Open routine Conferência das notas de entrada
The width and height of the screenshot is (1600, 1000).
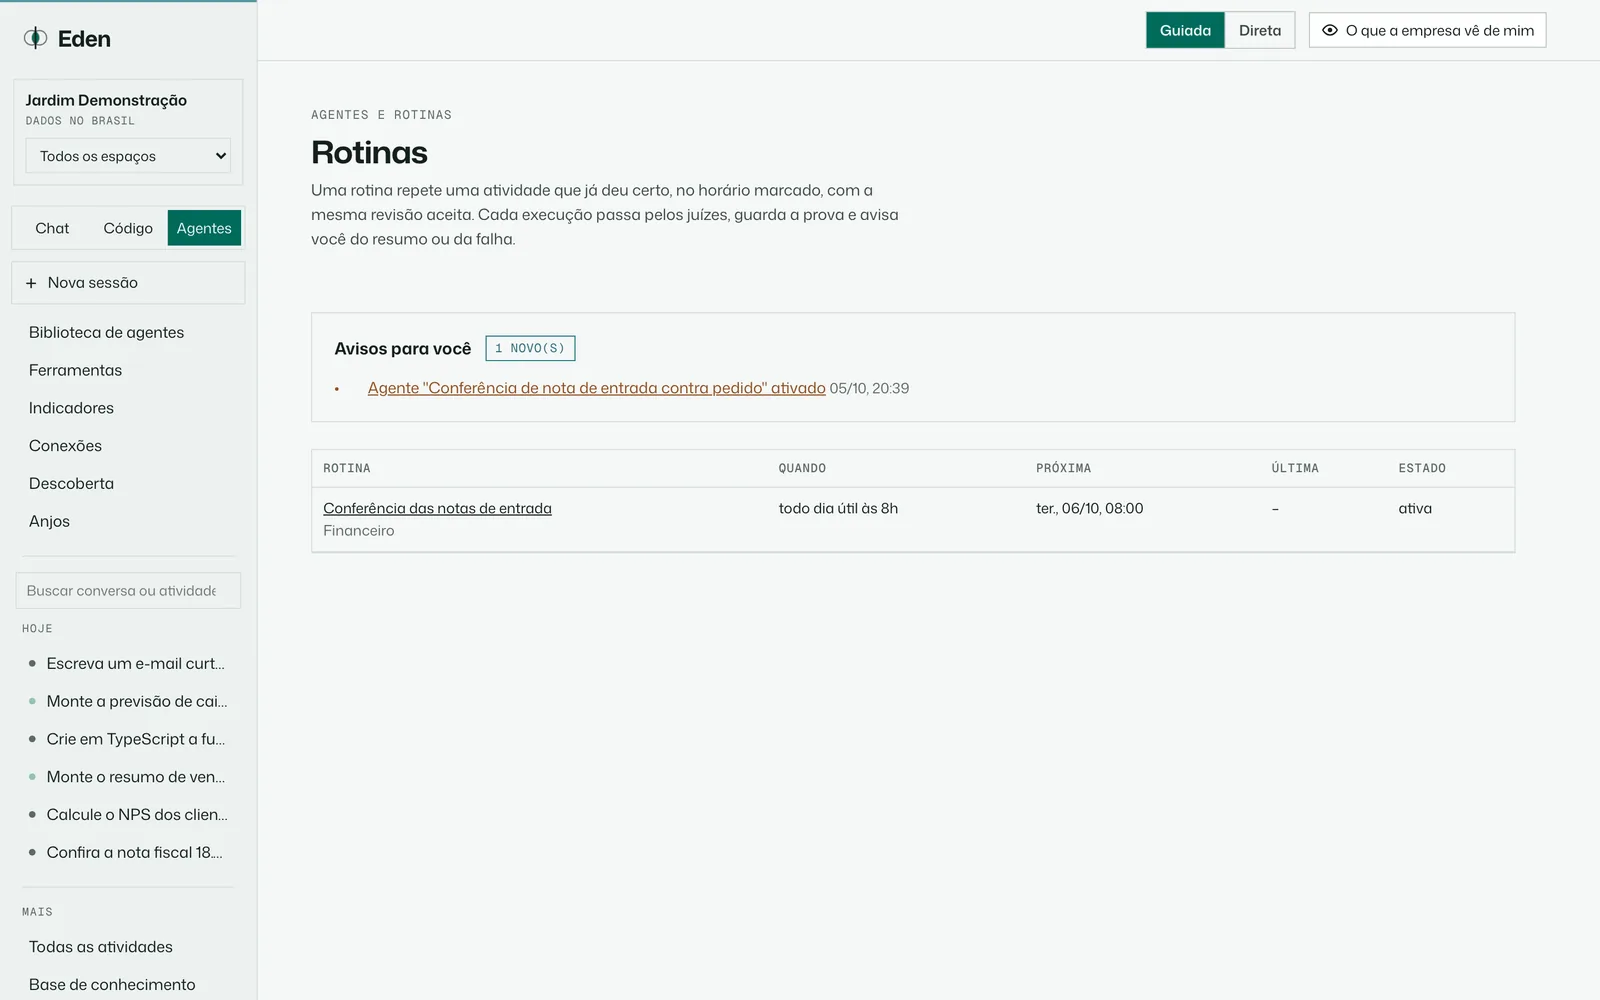click(437, 508)
